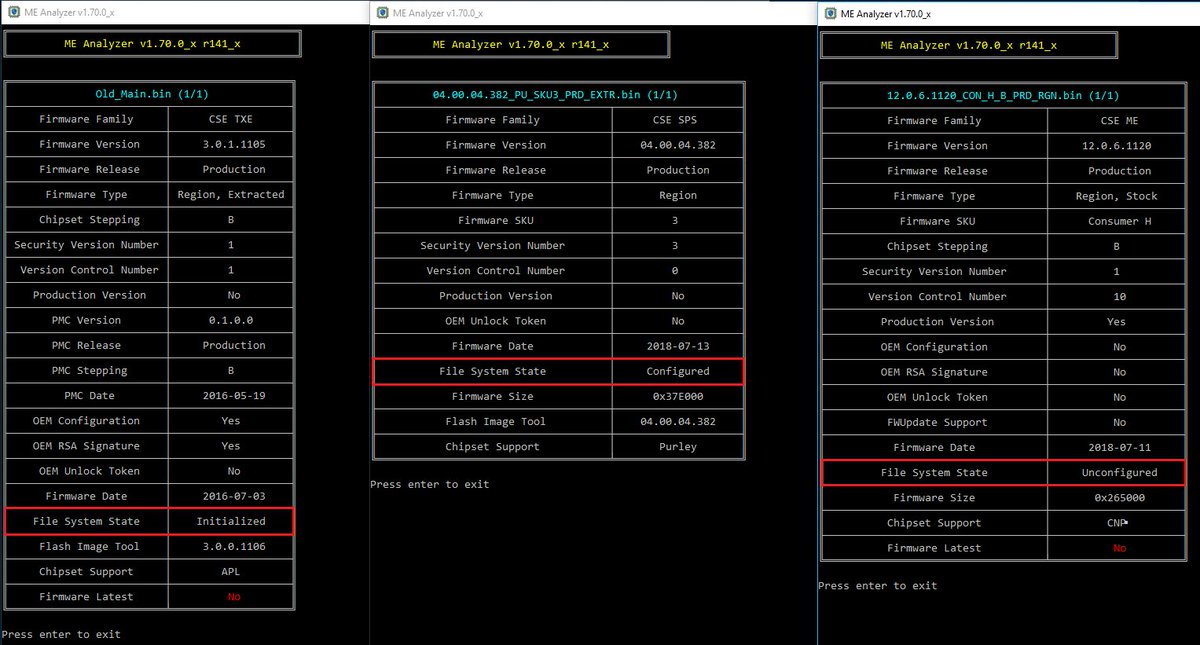Screen dimensions: 1200x645
Task: Select the 'Initialized' file system state value
Action: click(231, 521)
